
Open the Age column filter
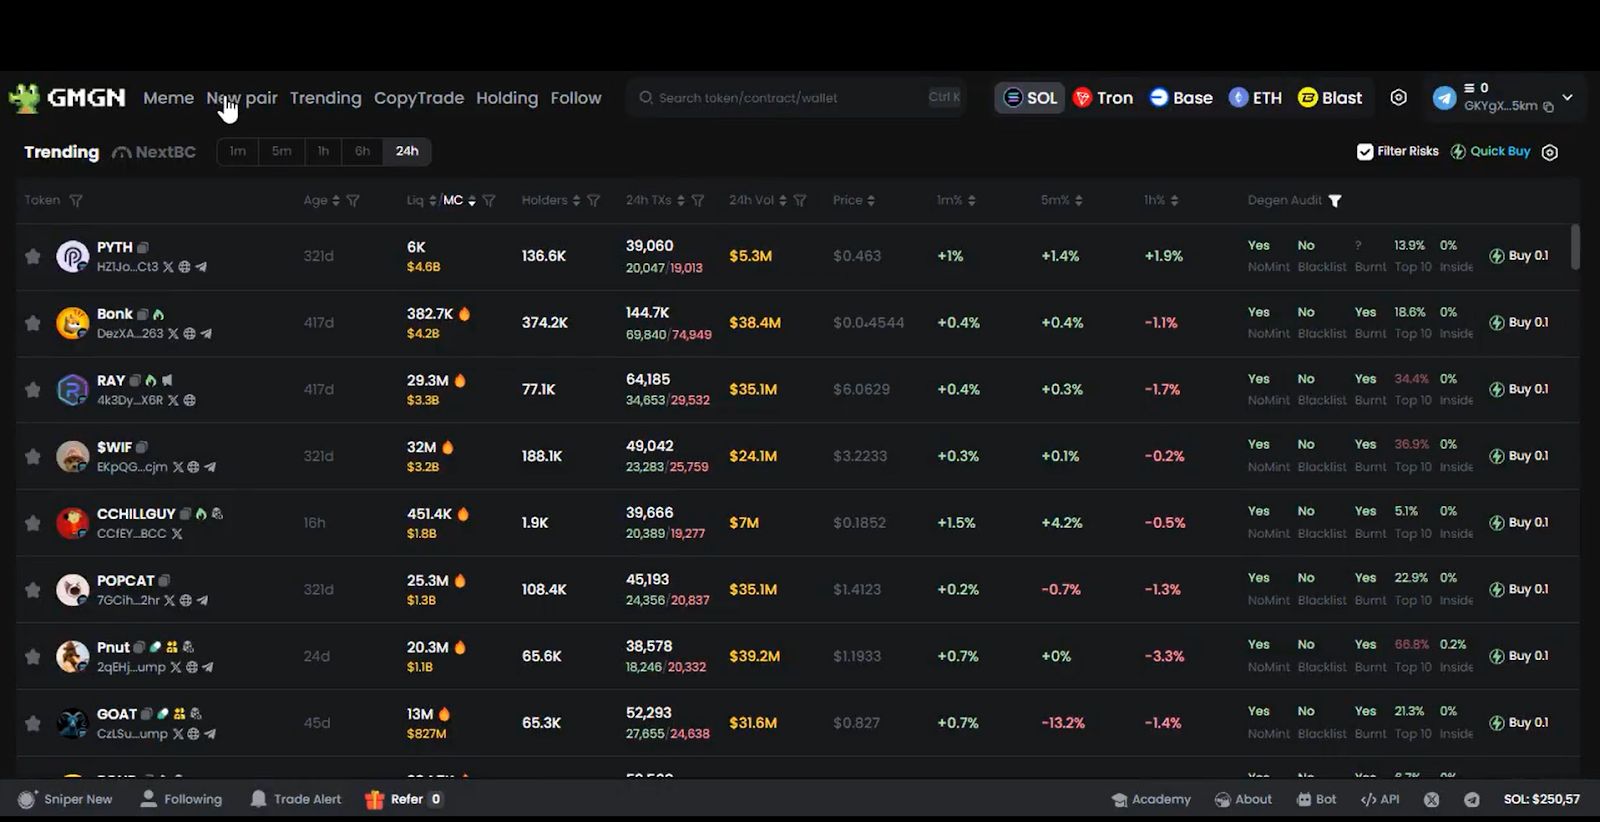(x=353, y=201)
